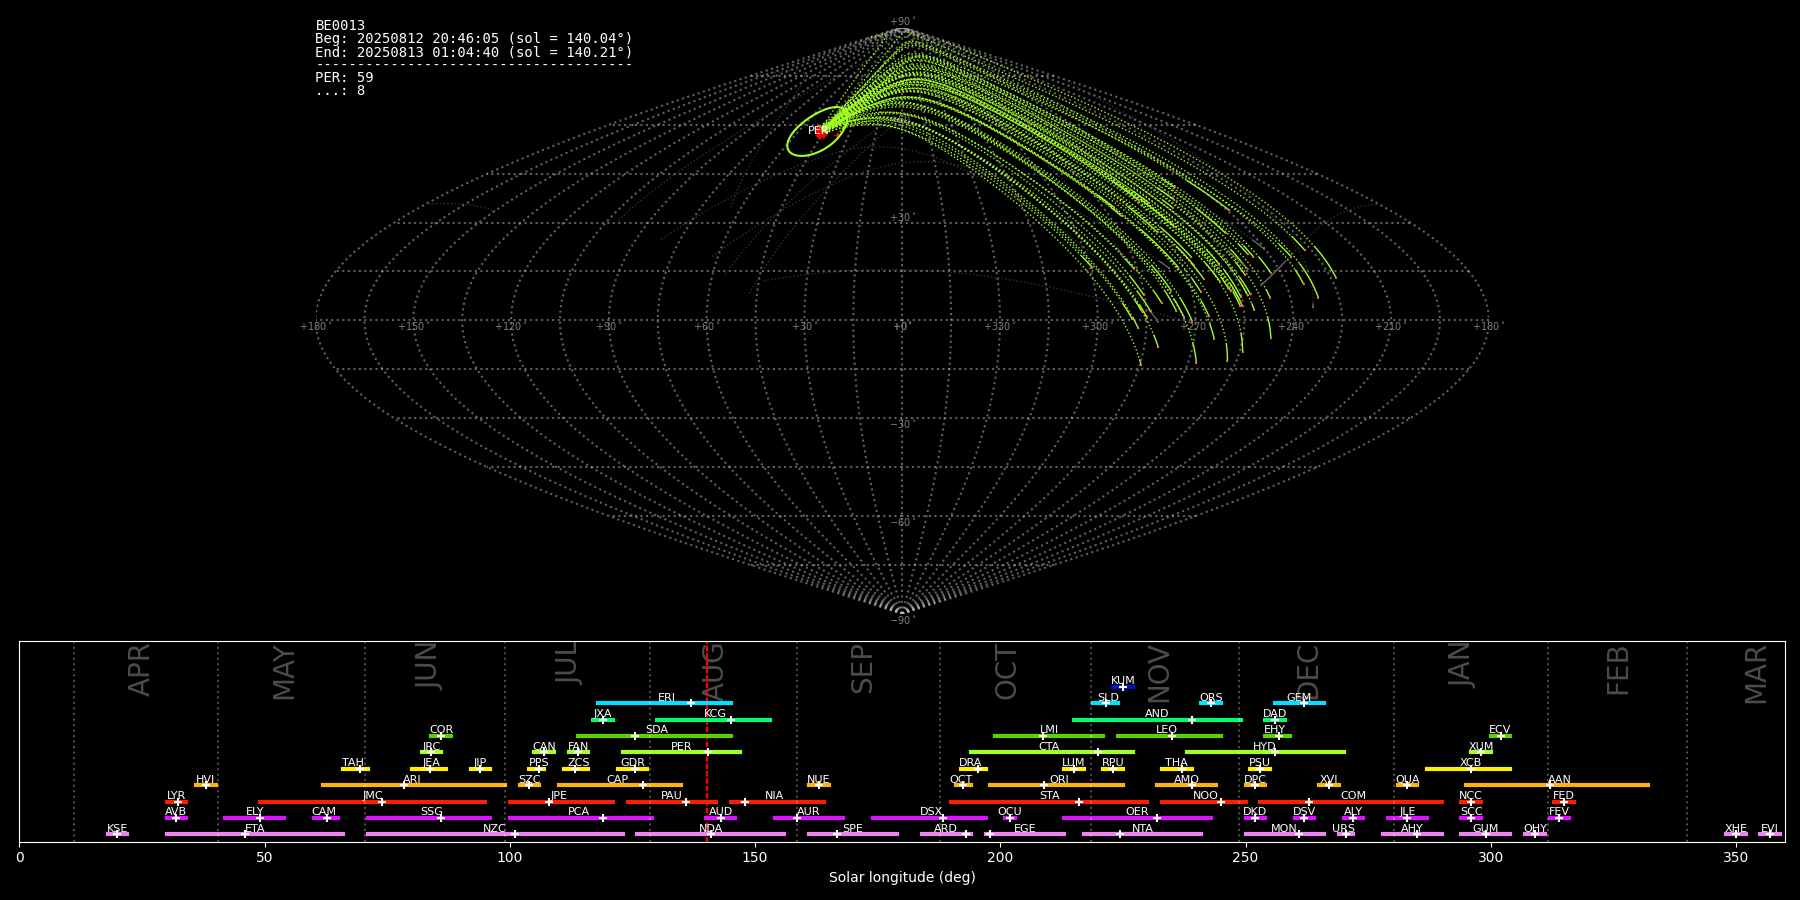Select the purple OER shower bar
Screen dimensions: 1800x900
1137,818
